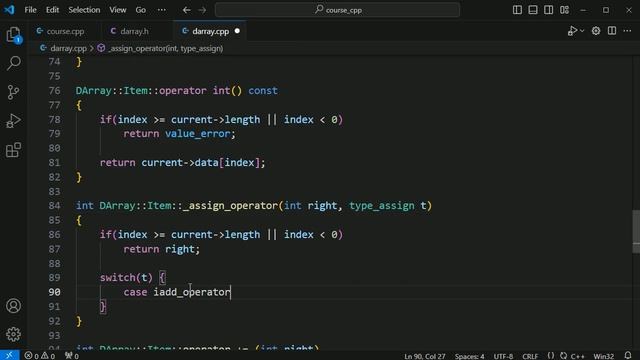Toggle the secondary side bar layout icon

click(549, 10)
